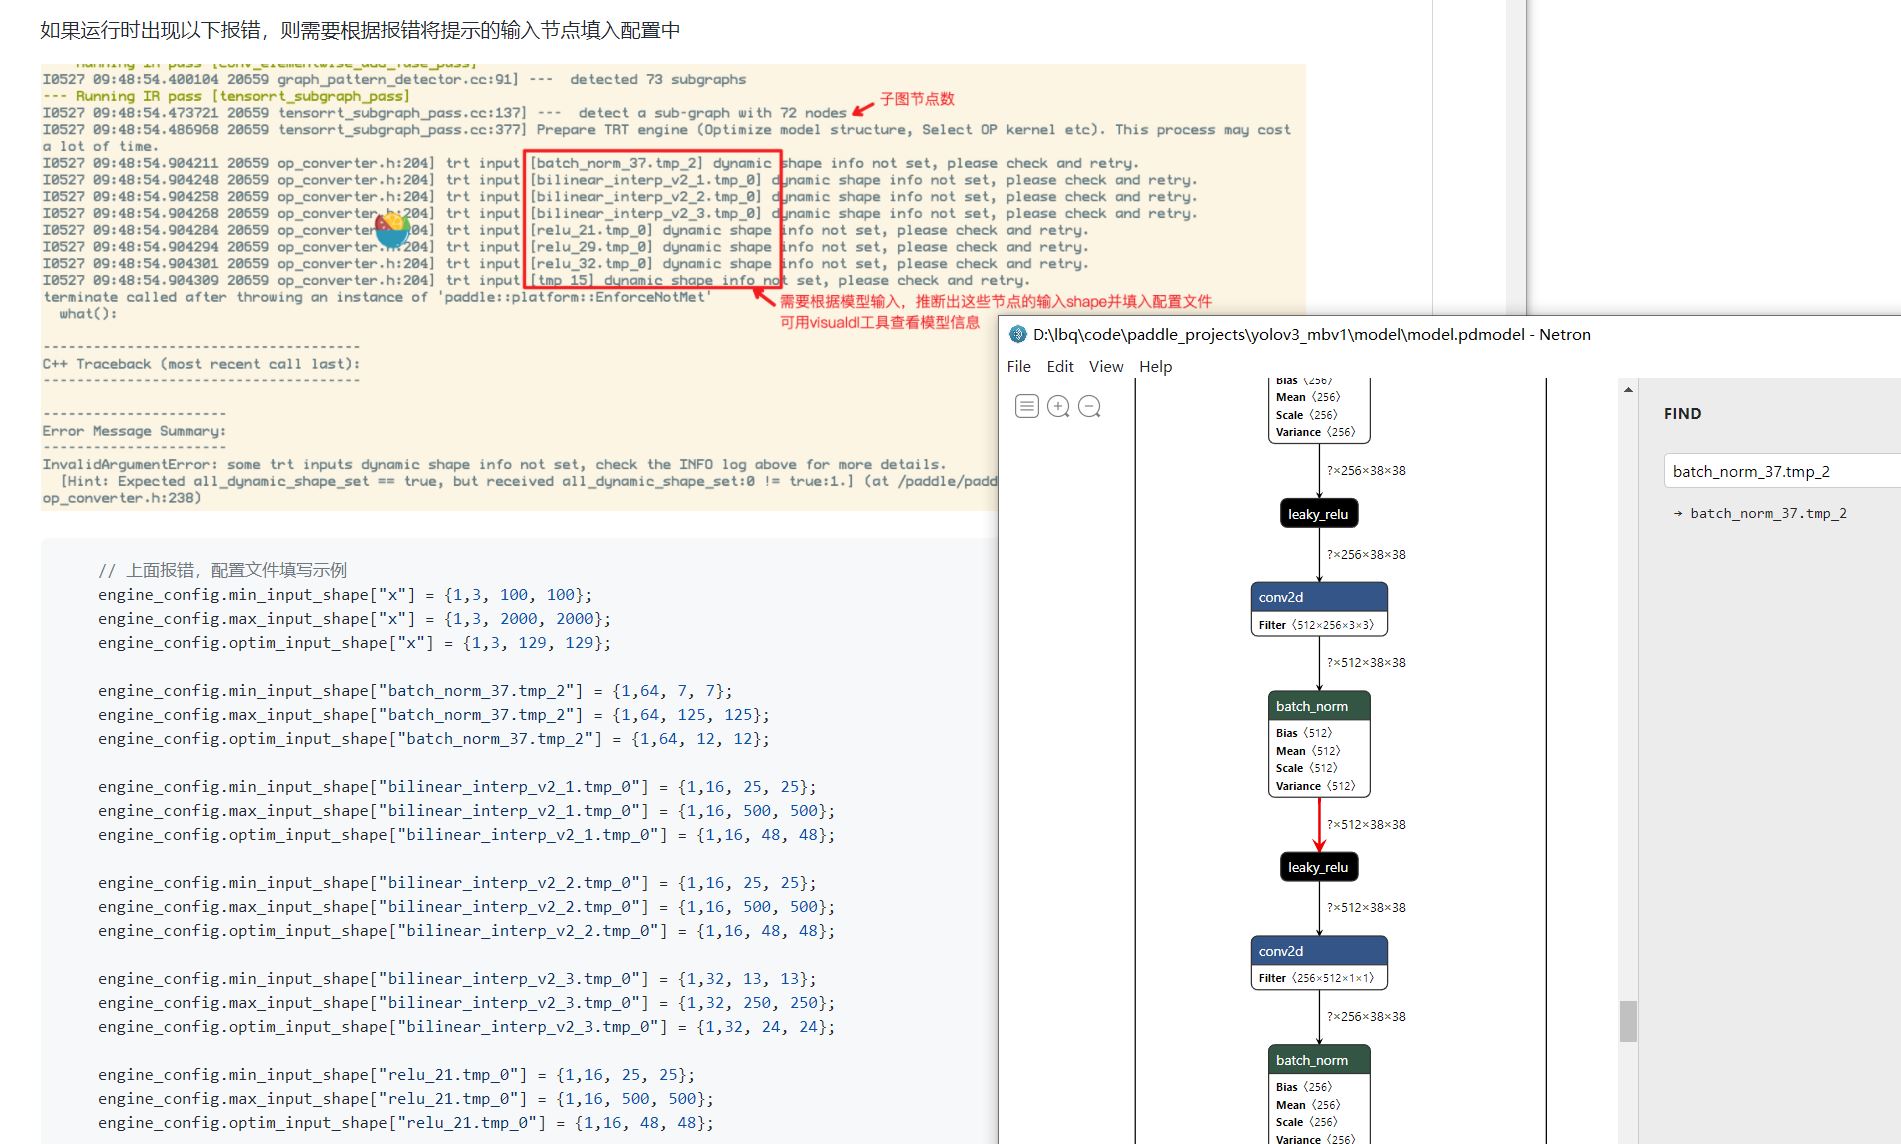Open the File menu in Netron
1901x1144 pixels.
tap(1018, 366)
